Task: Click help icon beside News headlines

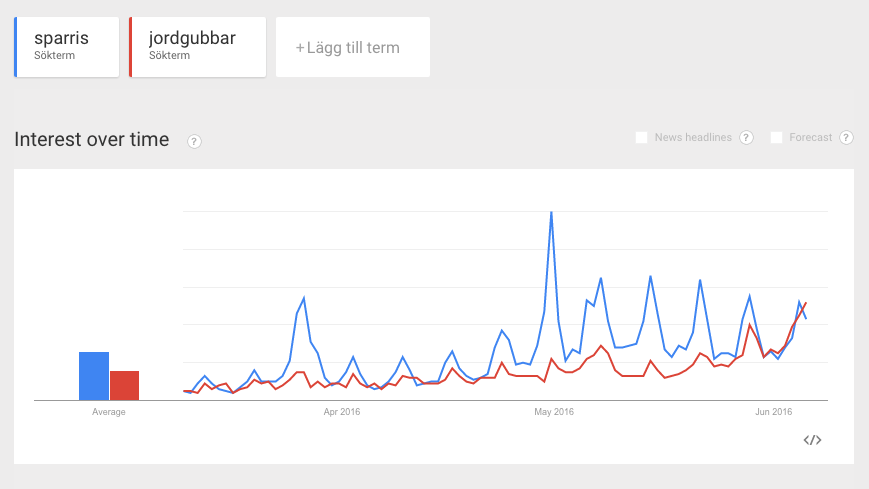Action: (x=746, y=138)
